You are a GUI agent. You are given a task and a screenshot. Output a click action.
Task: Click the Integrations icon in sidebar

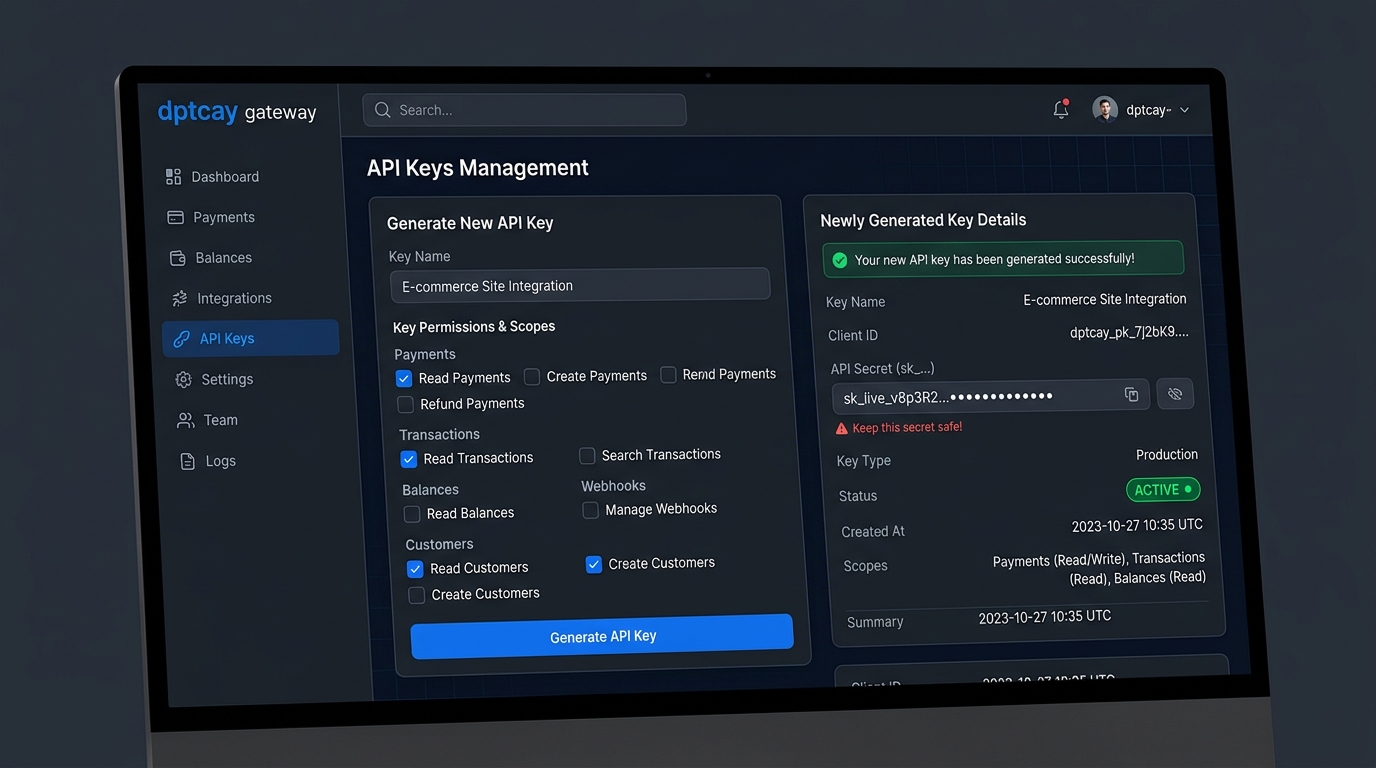pyautogui.click(x=179, y=298)
